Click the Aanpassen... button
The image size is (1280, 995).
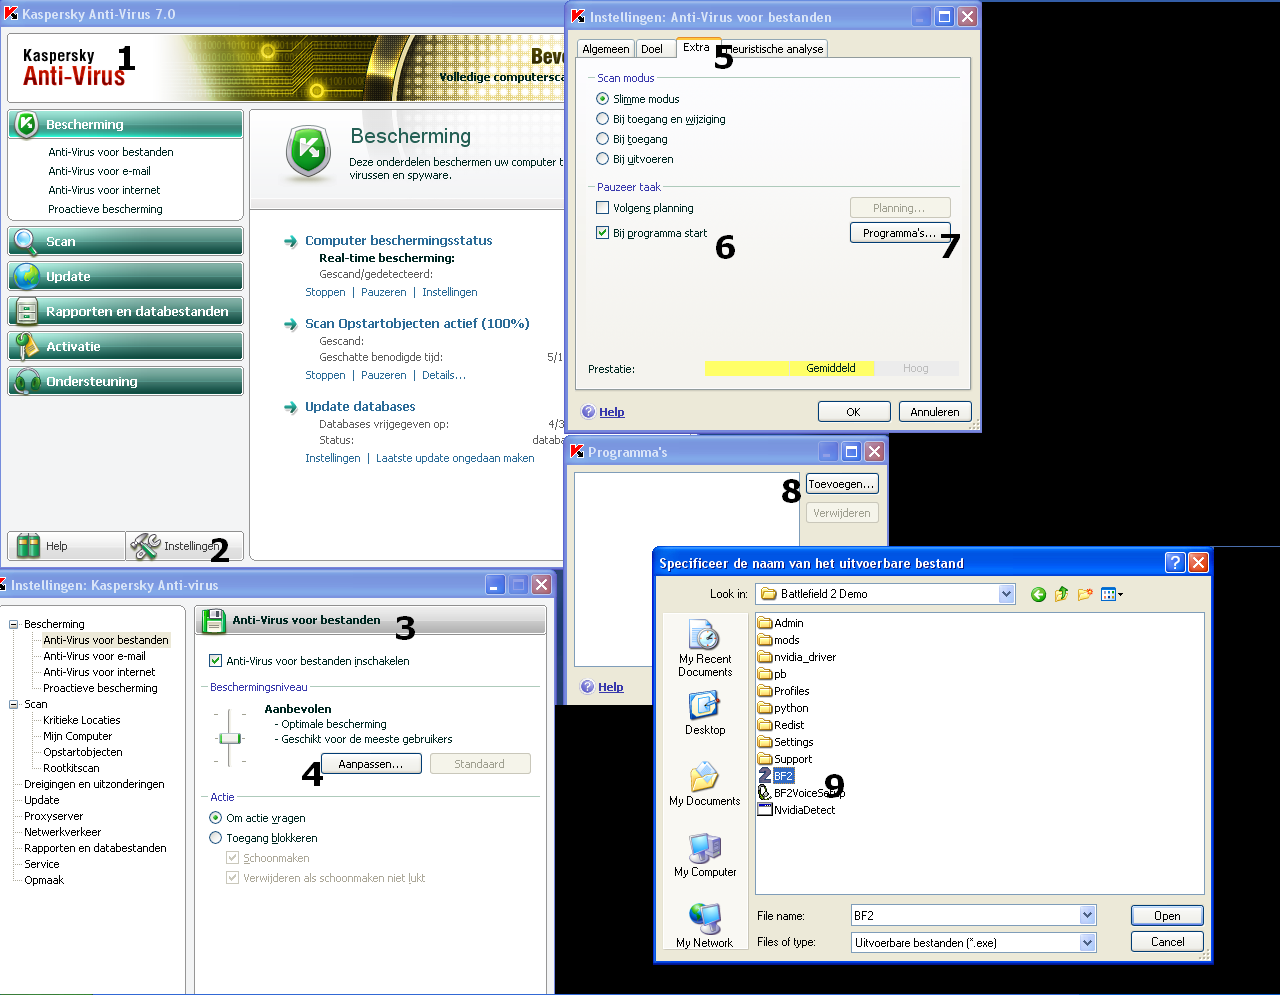[x=370, y=764]
